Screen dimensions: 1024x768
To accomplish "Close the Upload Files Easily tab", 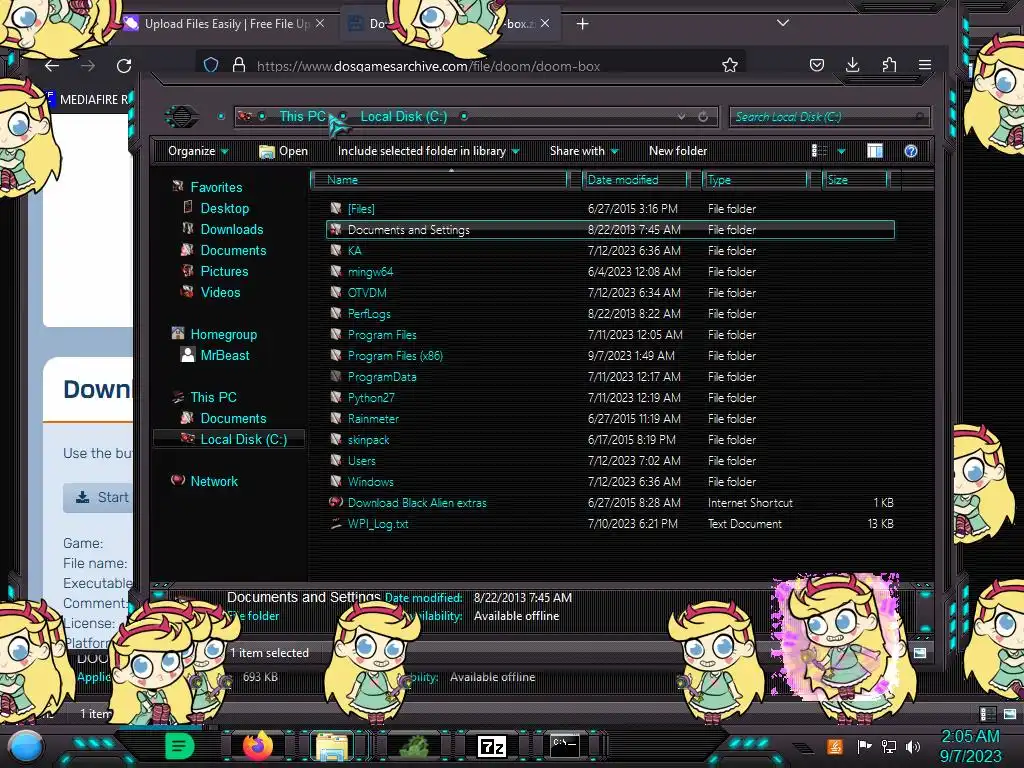I will [319, 24].
